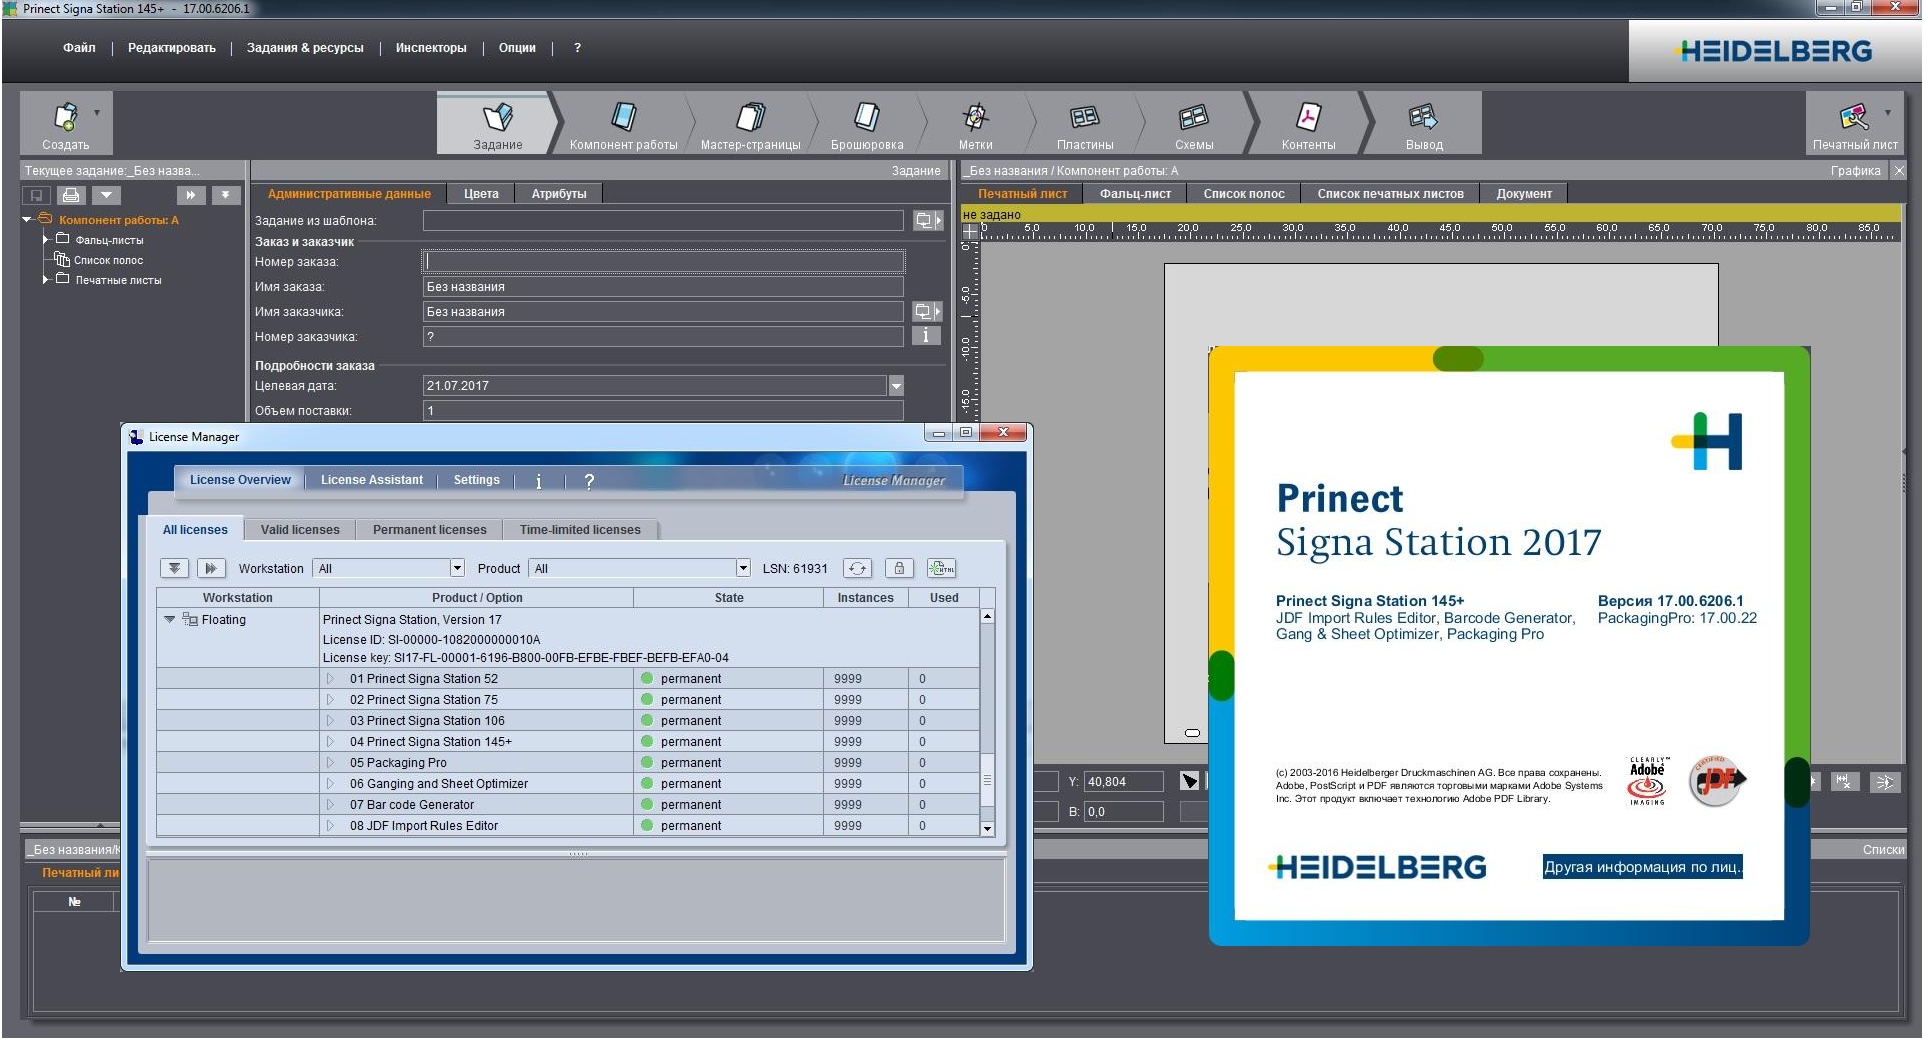Open the Документ tab
Image resolution: width=1928 pixels, height=1048 pixels.
pos(1524,194)
